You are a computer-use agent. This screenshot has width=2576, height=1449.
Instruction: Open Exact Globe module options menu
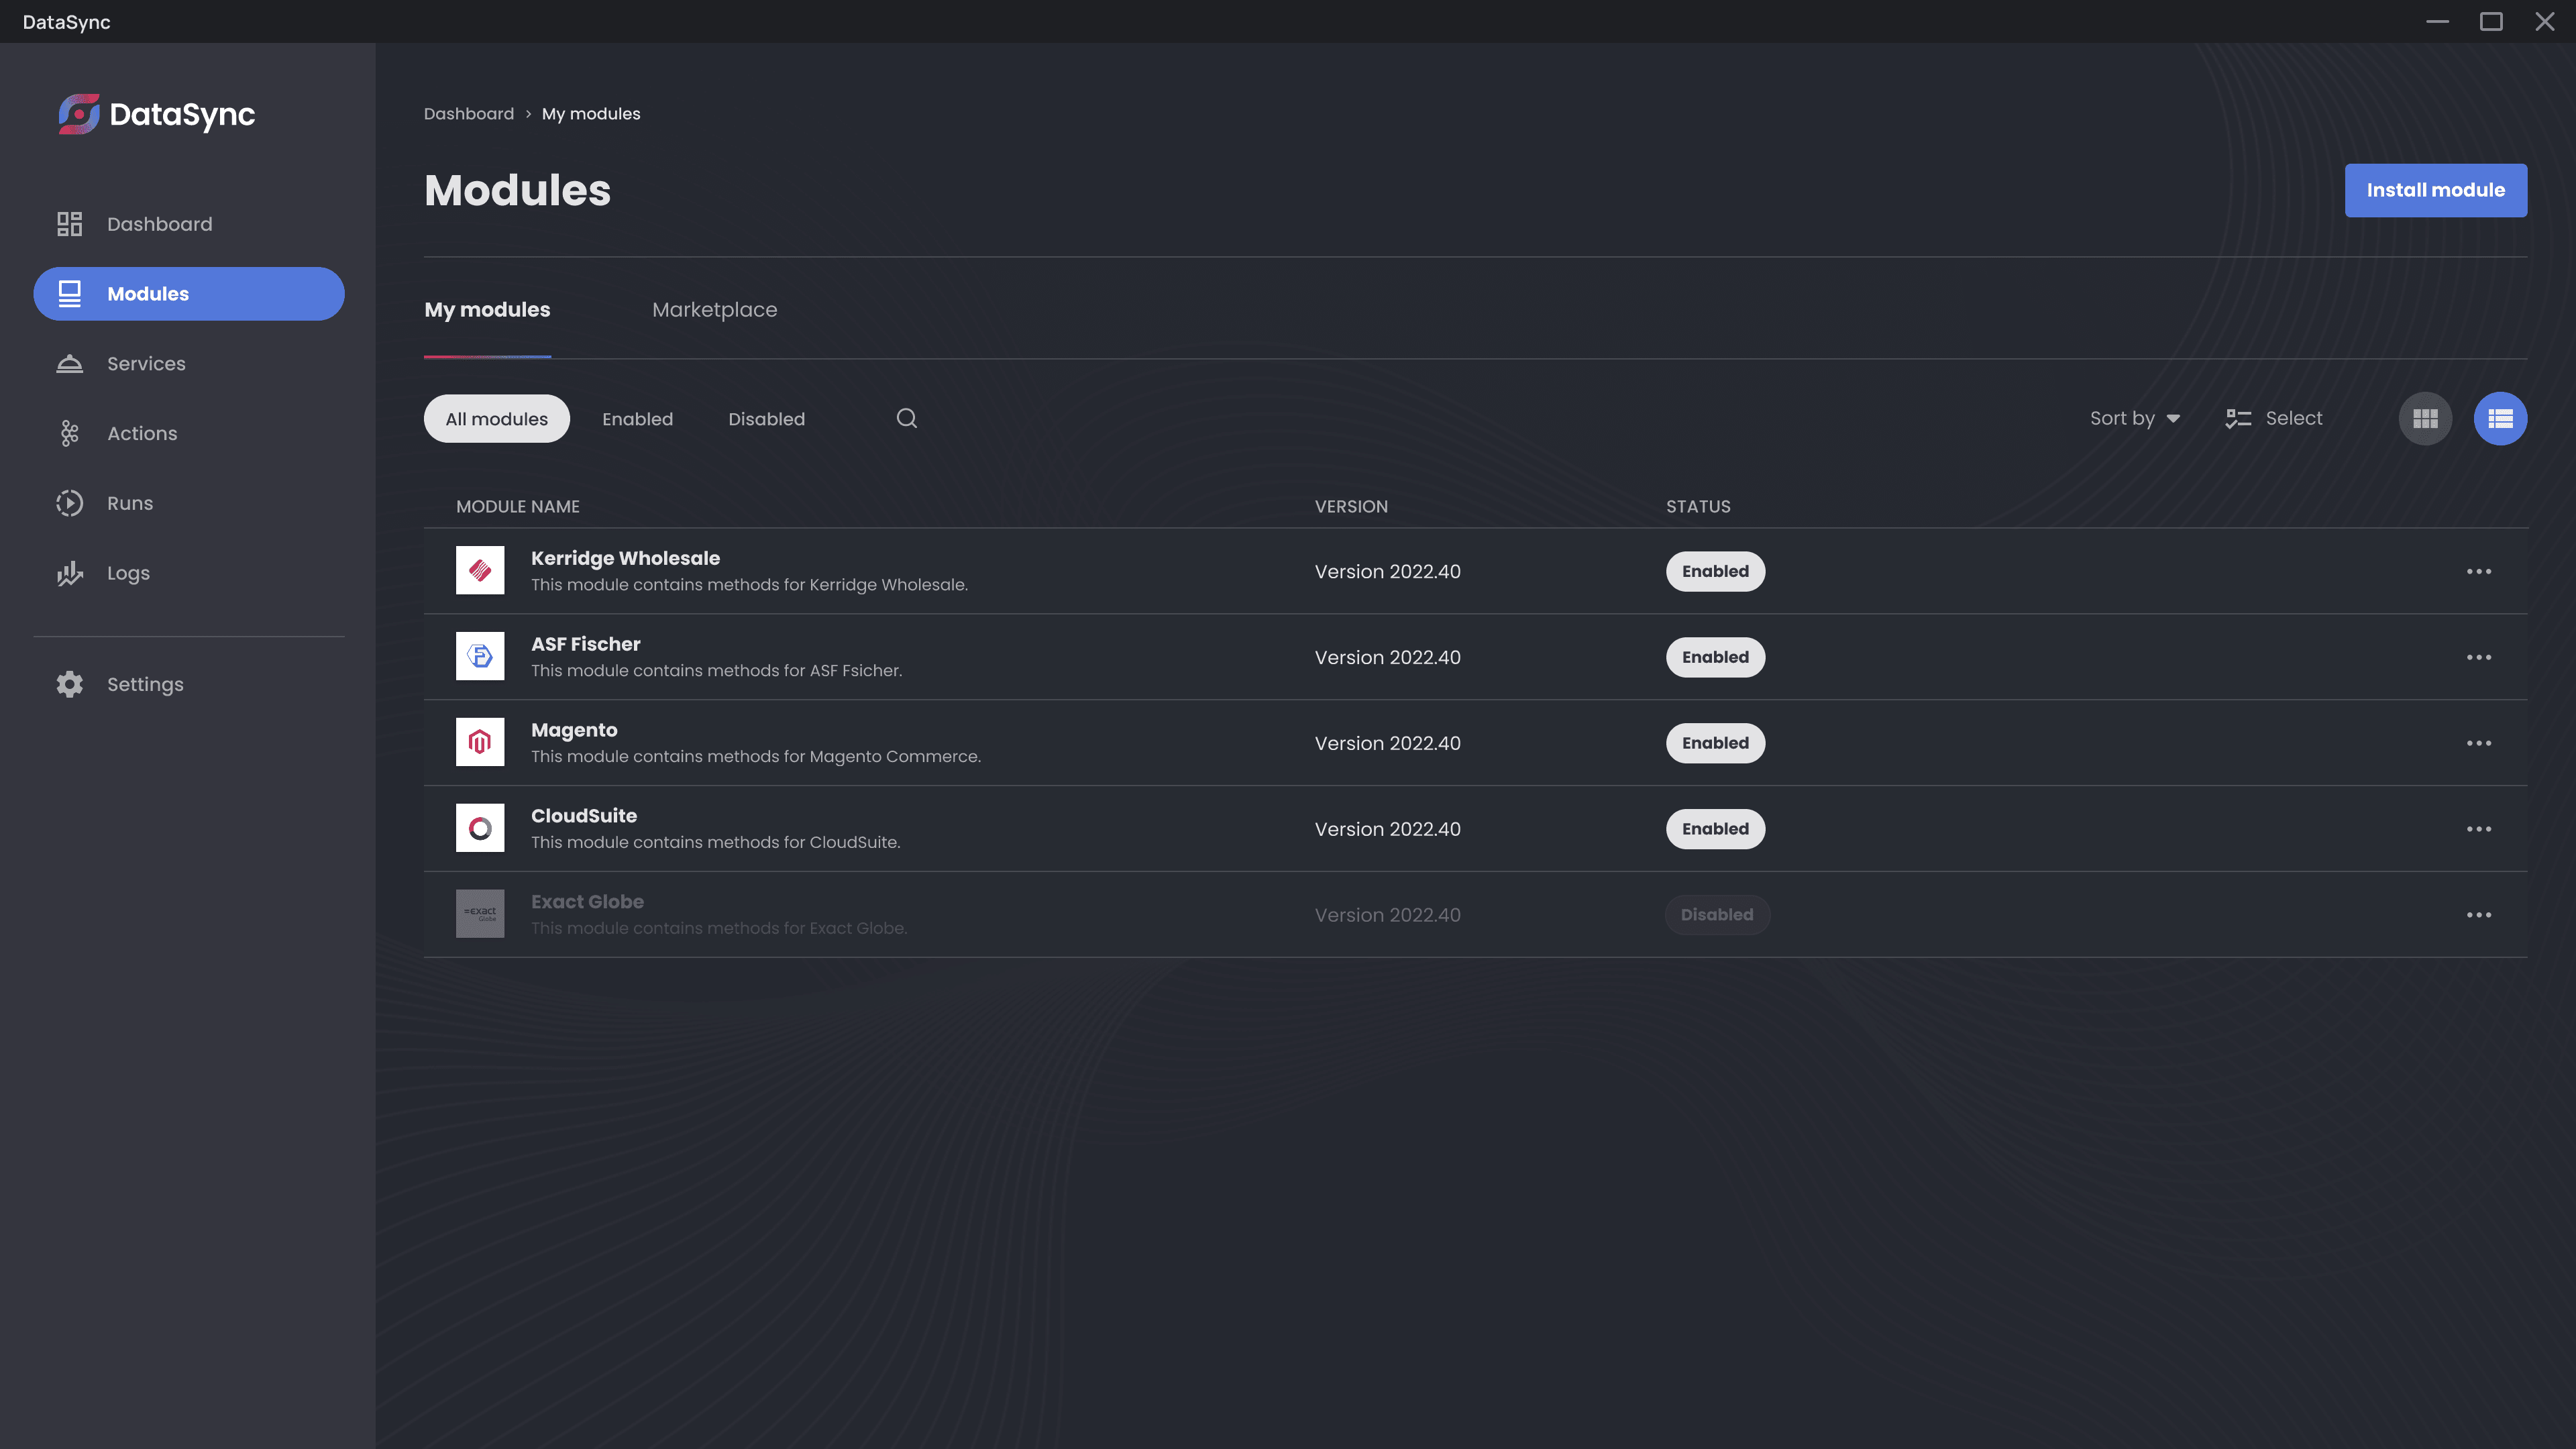point(2479,915)
